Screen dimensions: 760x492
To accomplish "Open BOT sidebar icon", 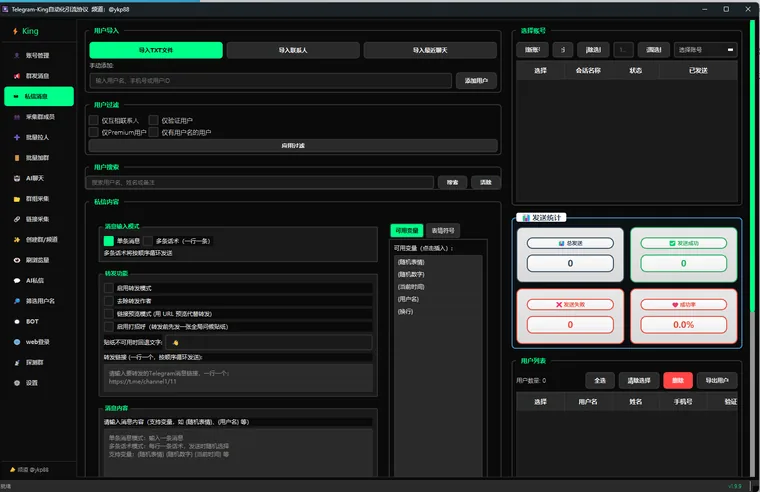I will pos(17,321).
